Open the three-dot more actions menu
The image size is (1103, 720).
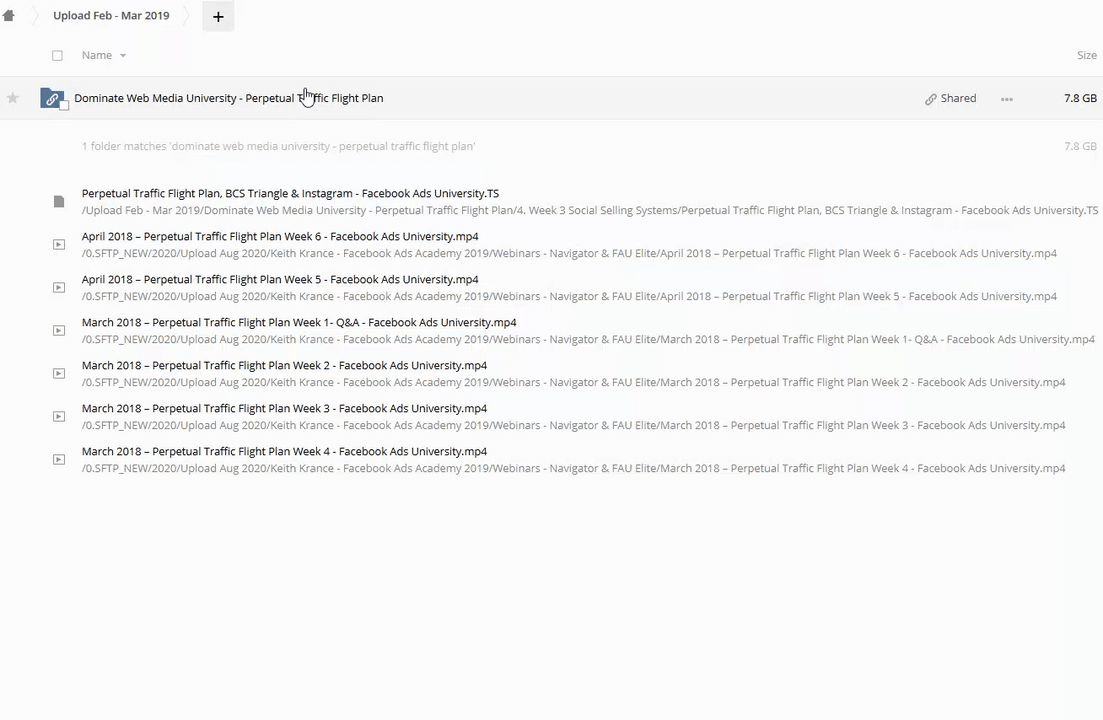pos(1006,99)
